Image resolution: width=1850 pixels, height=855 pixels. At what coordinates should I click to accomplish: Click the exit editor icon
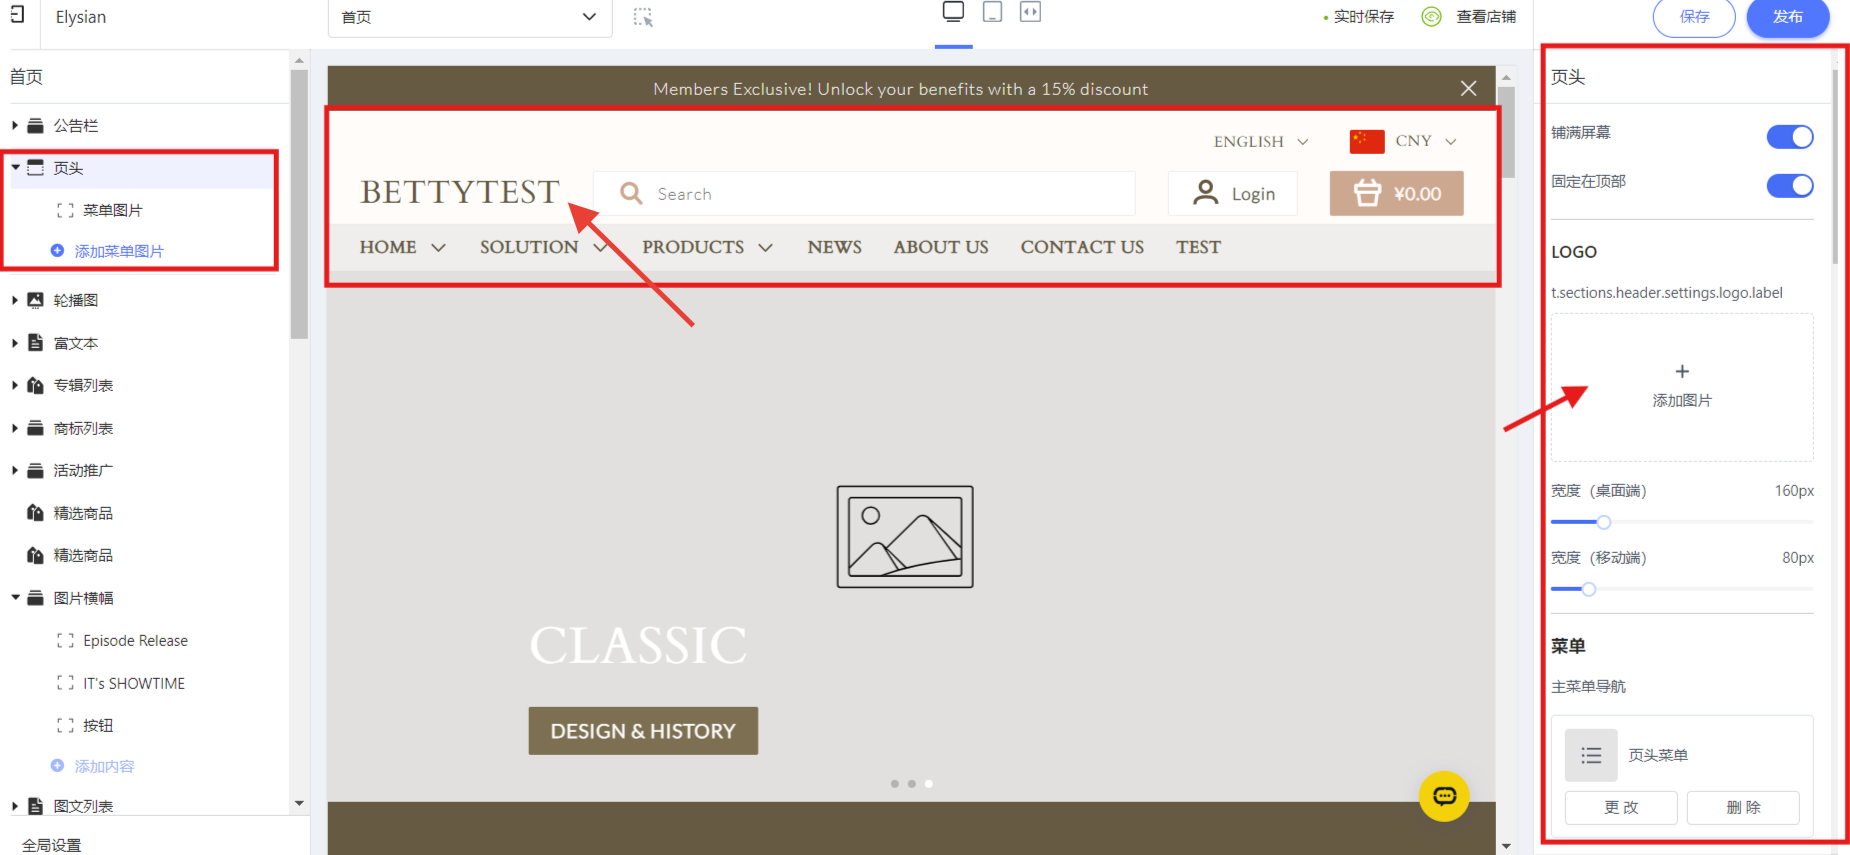click(16, 14)
